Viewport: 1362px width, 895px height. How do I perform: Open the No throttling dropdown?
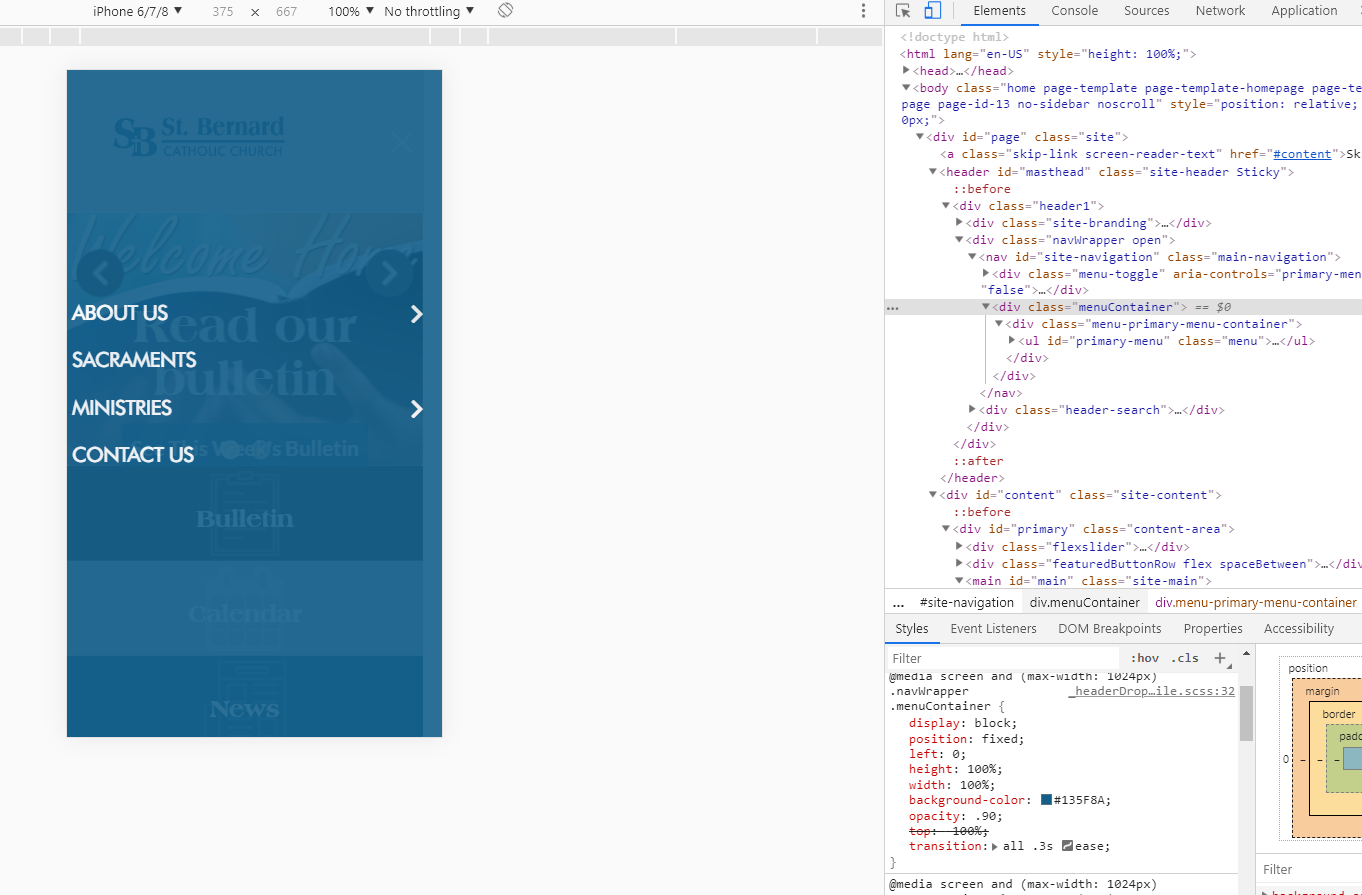429,11
